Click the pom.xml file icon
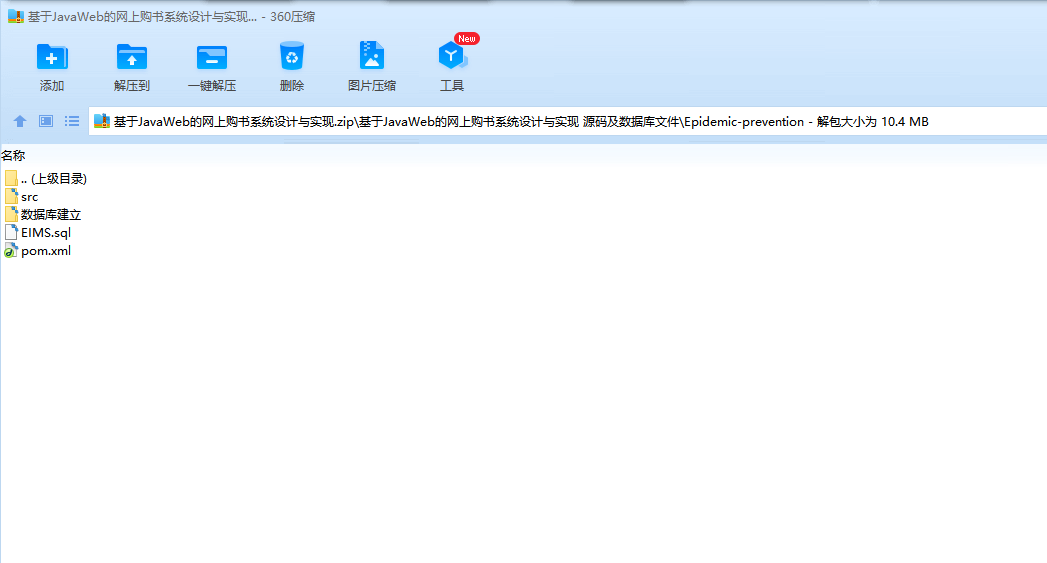 [11, 250]
